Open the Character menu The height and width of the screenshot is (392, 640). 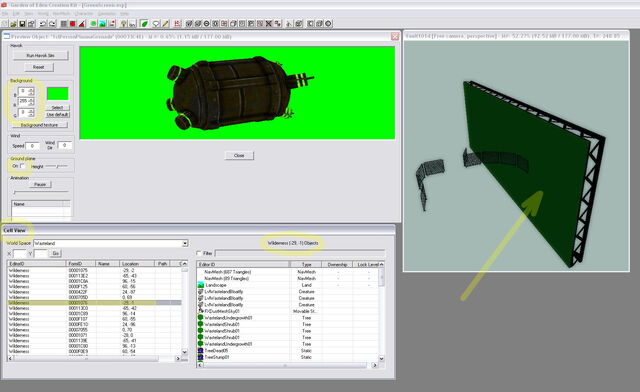click(84, 13)
